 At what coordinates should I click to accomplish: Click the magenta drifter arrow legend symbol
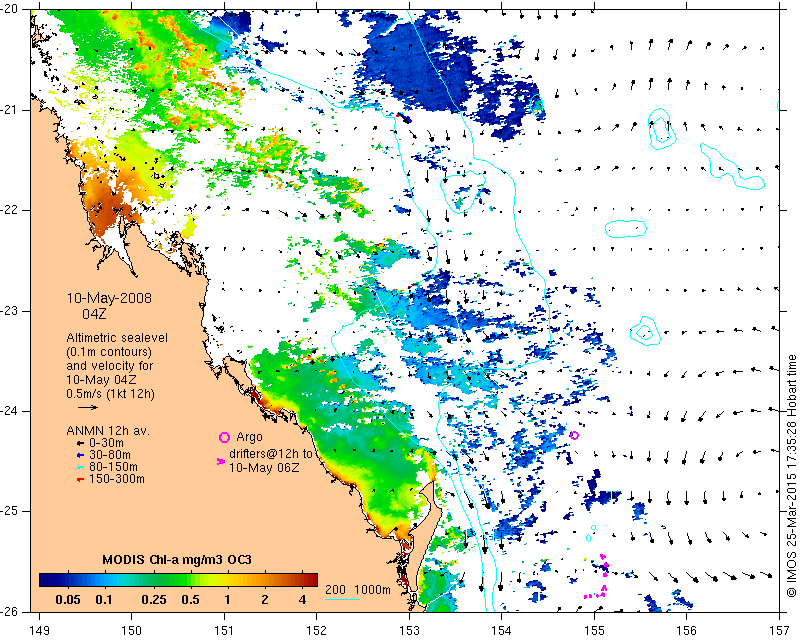click(221, 461)
